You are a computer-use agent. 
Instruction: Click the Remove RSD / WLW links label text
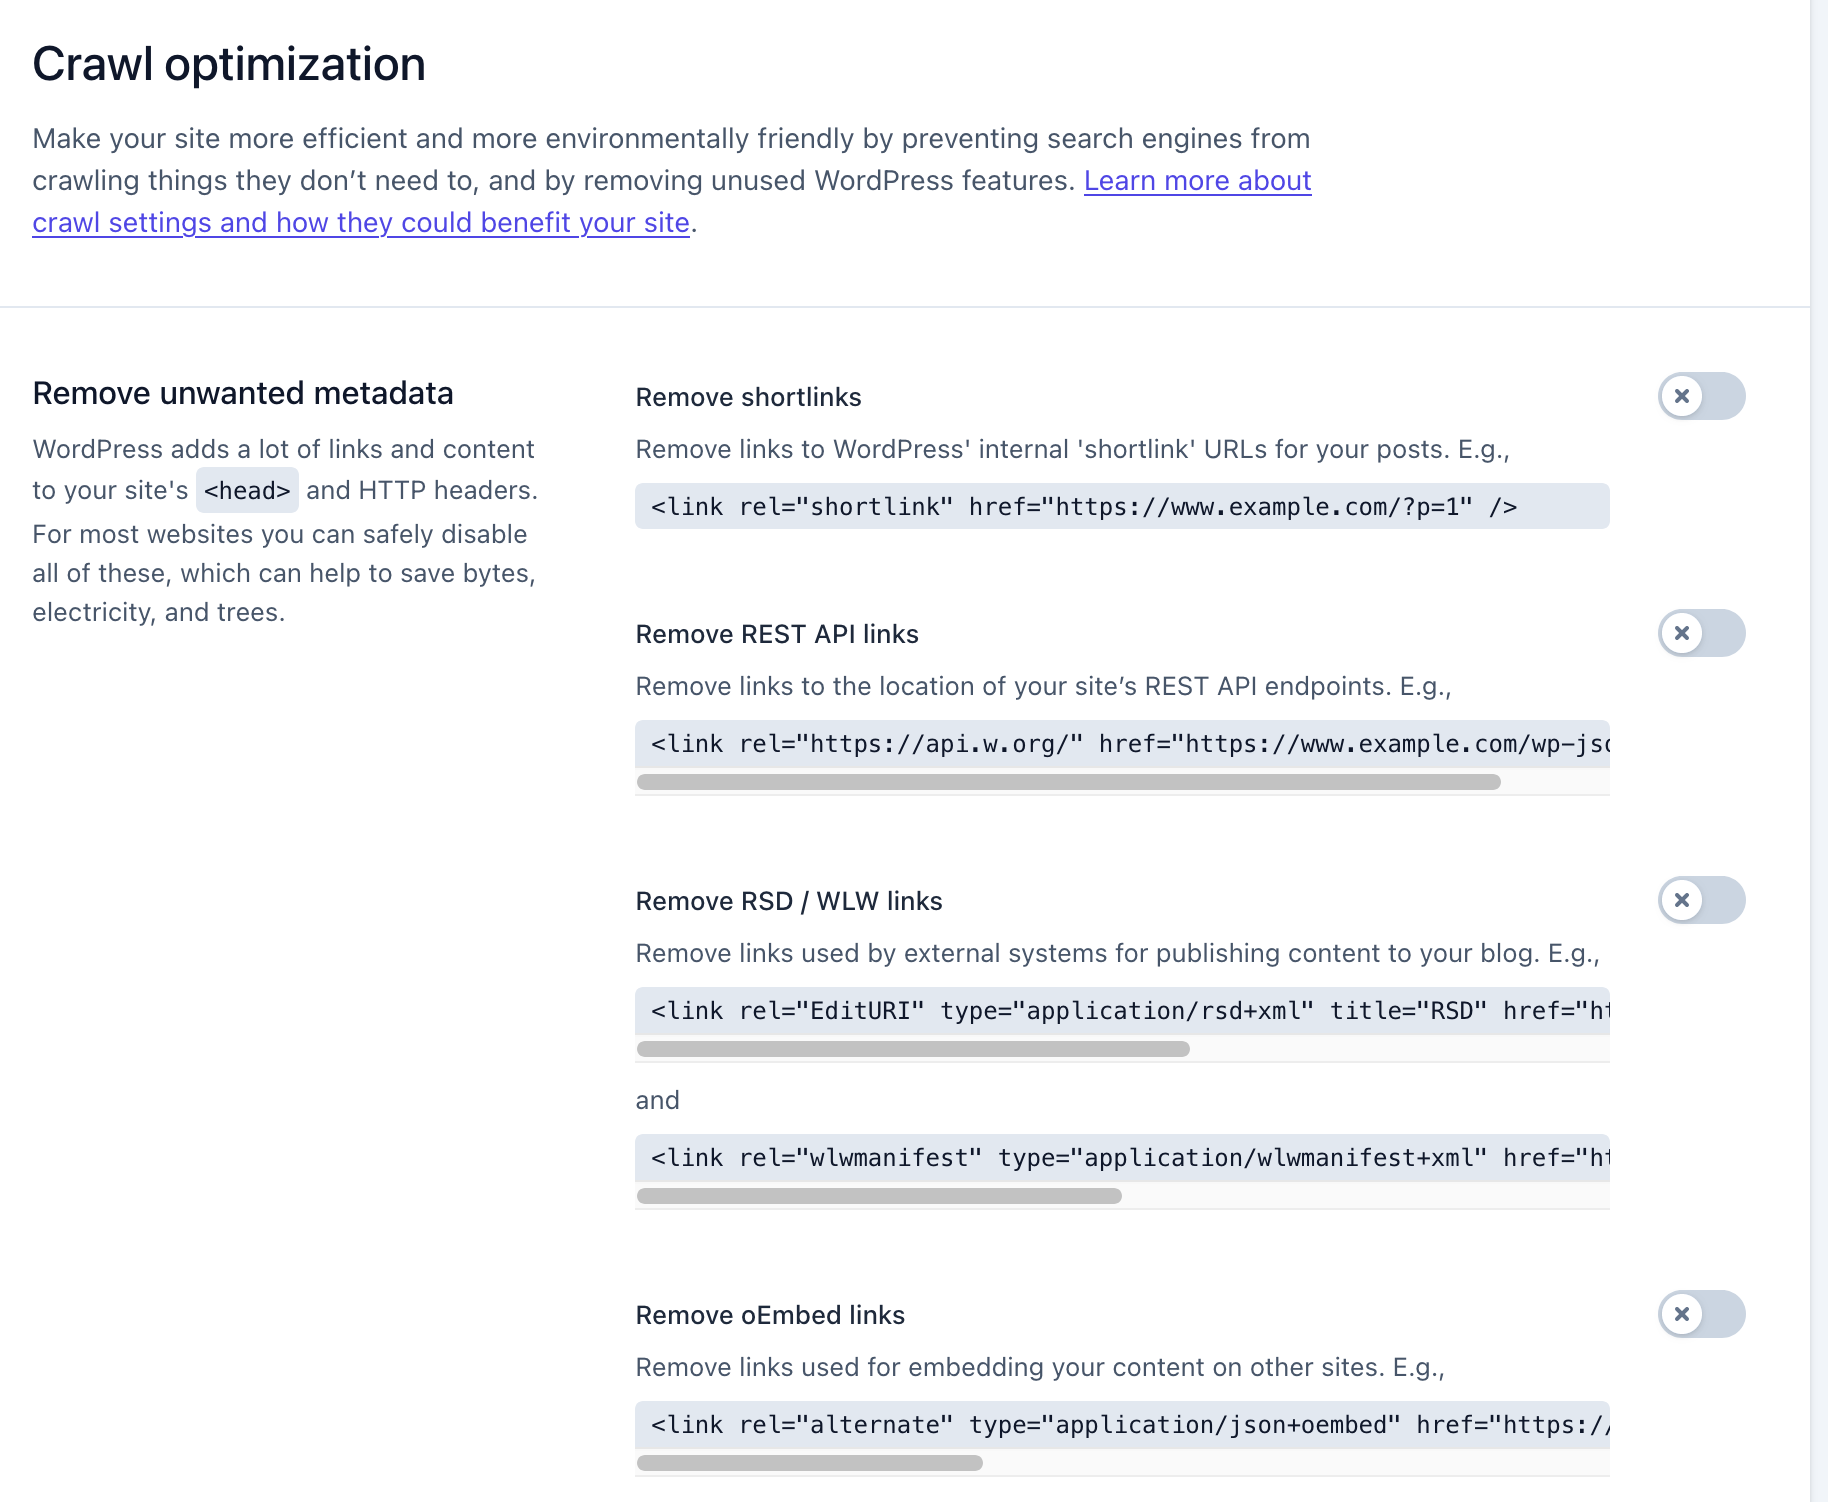(788, 902)
